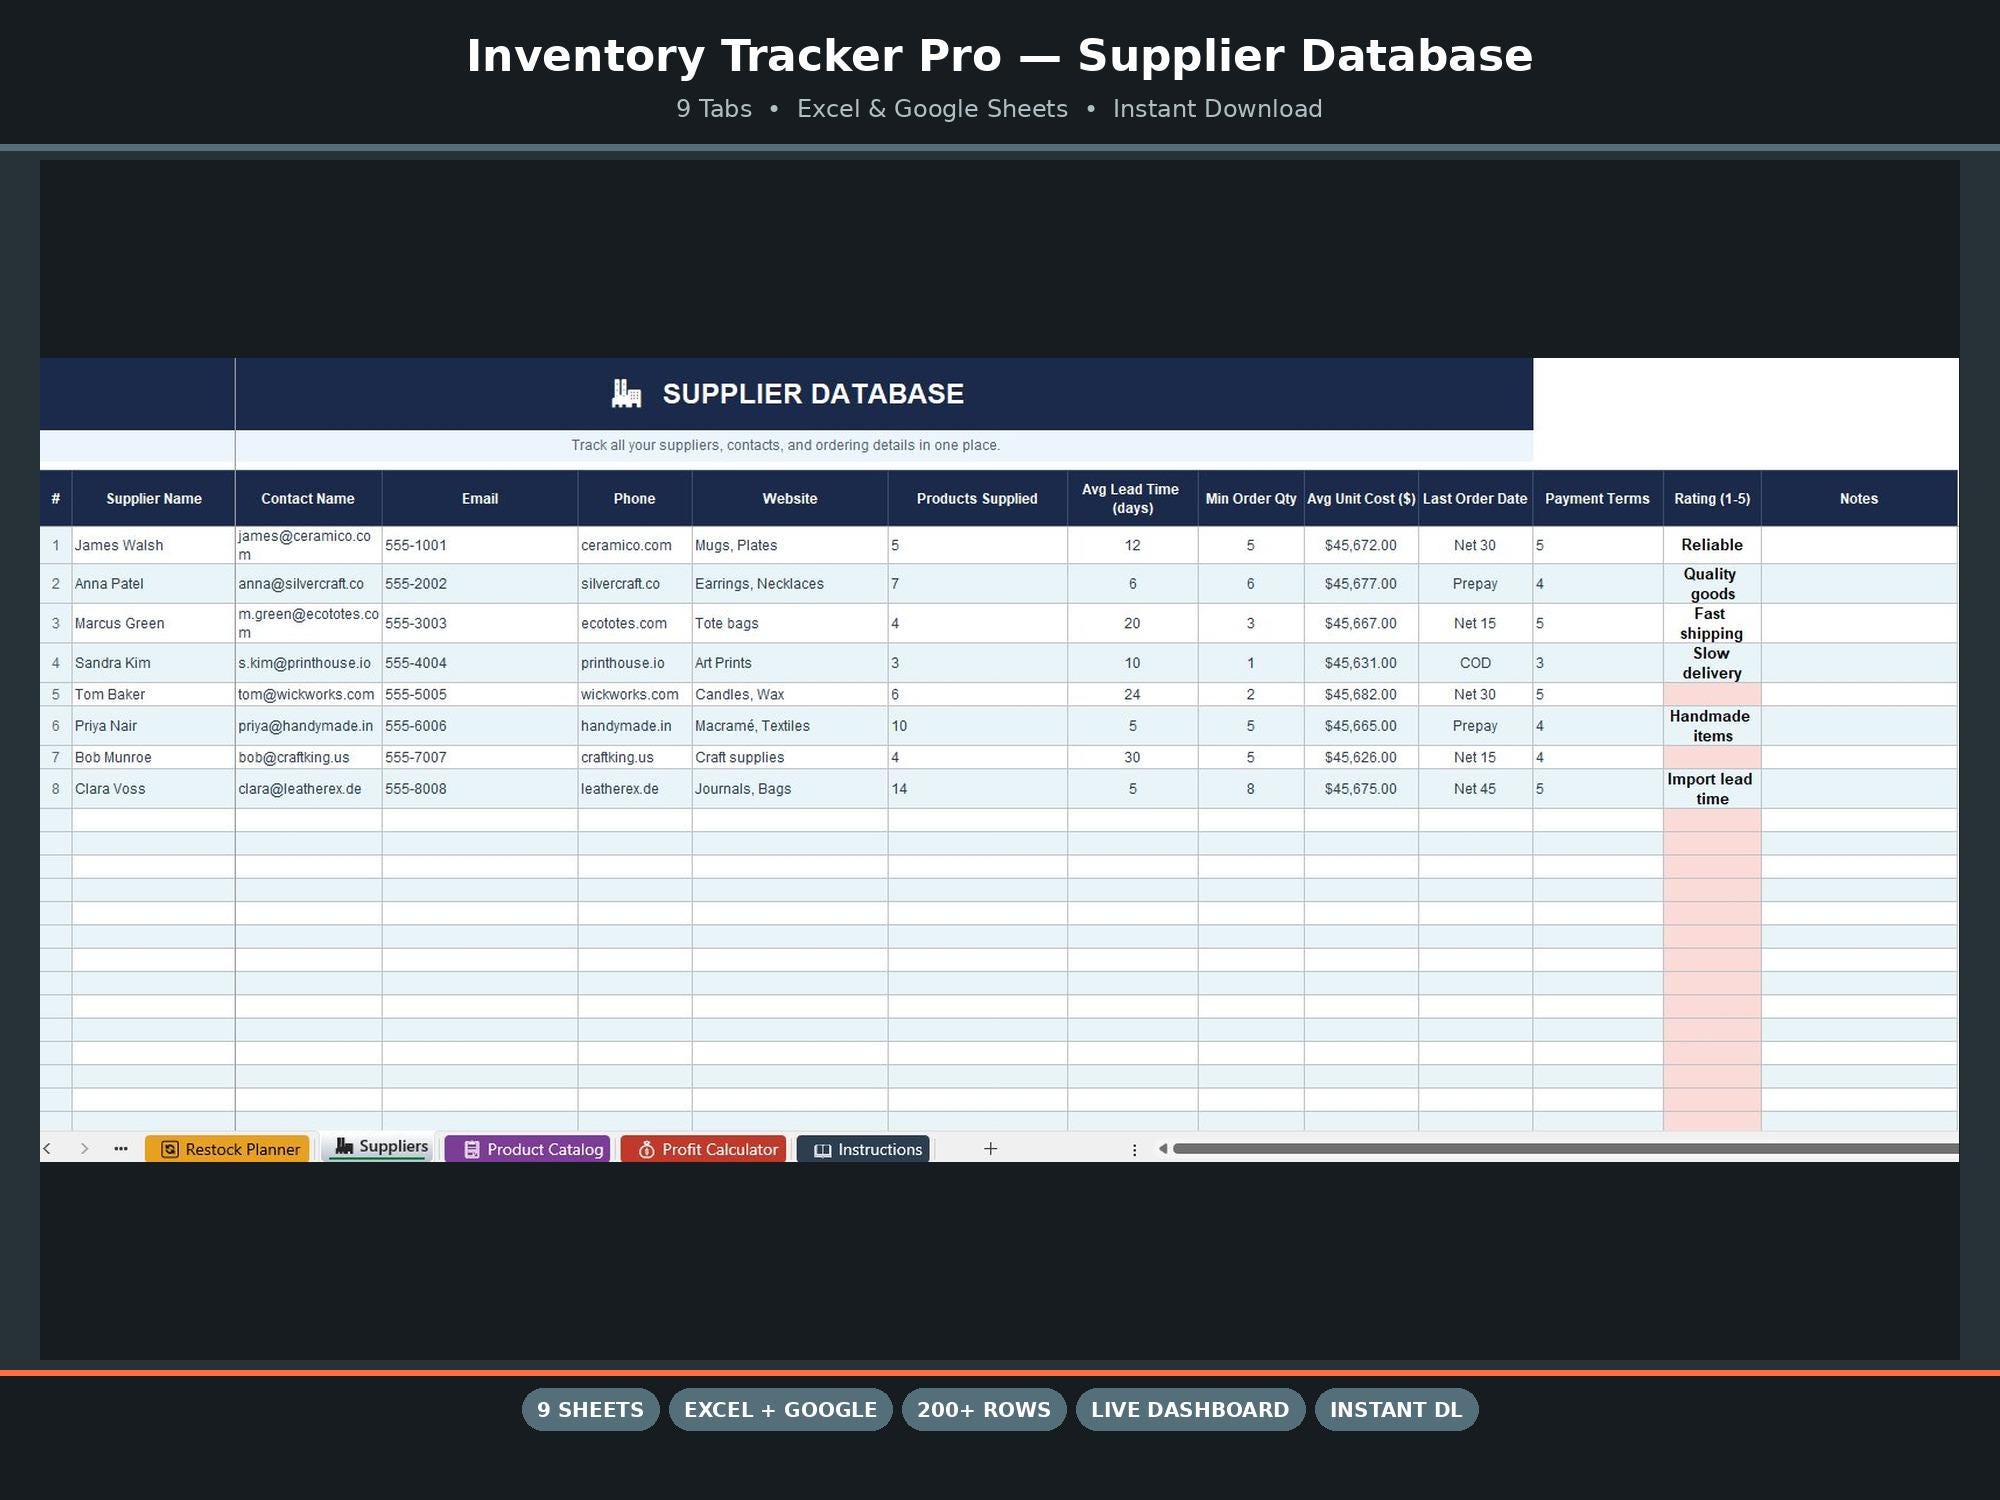
Task: Open the Restock Planner sheet tab
Action: click(x=228, y=1149)
